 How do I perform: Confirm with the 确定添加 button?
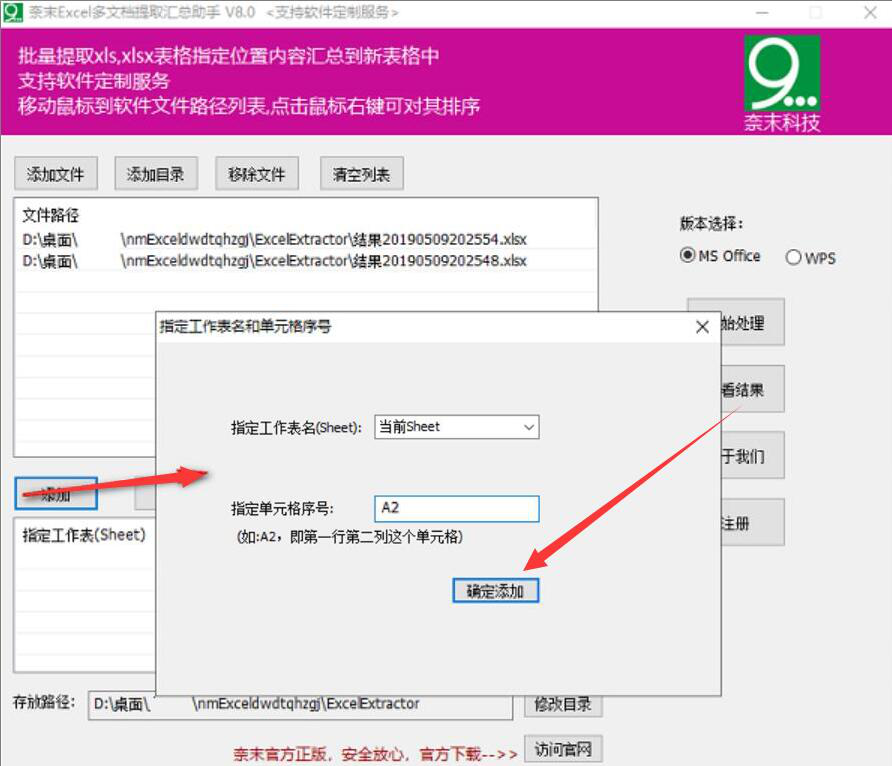495,591
